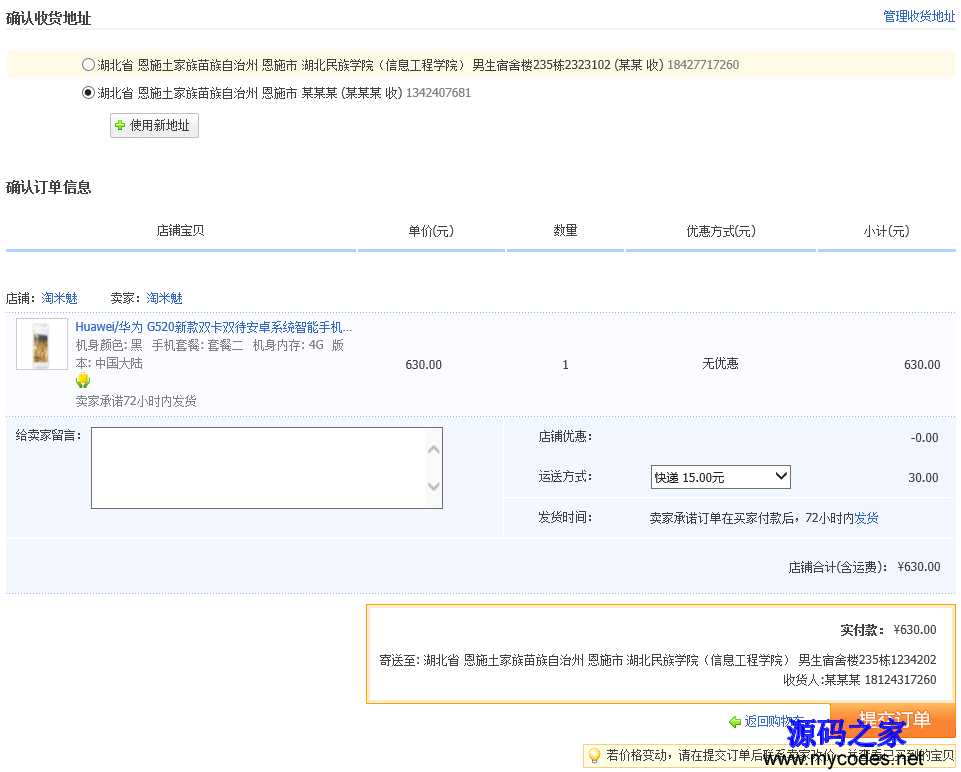961x772 pixels.
Task: Switch to the 淘米魅 shop page
Action: click(59, 297)
